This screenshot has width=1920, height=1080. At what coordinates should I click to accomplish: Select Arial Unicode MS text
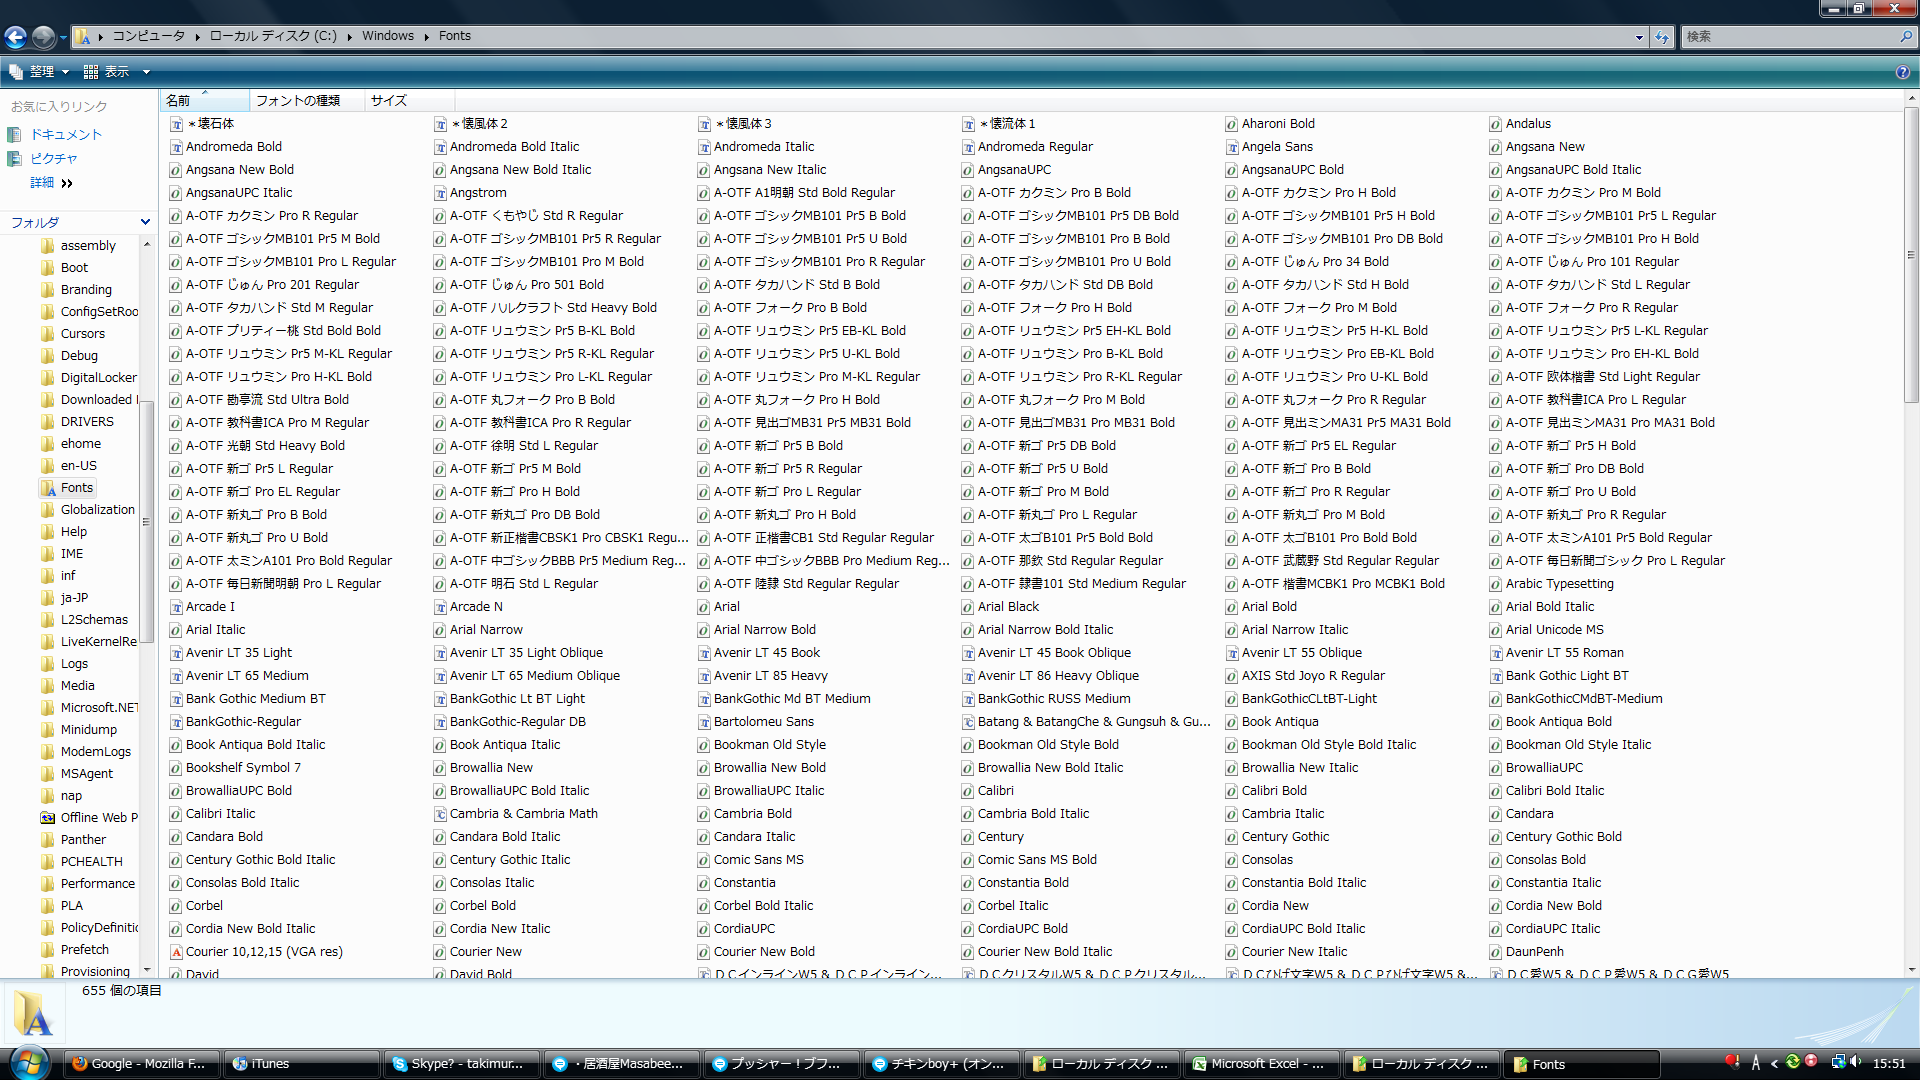click(1554, 630)
